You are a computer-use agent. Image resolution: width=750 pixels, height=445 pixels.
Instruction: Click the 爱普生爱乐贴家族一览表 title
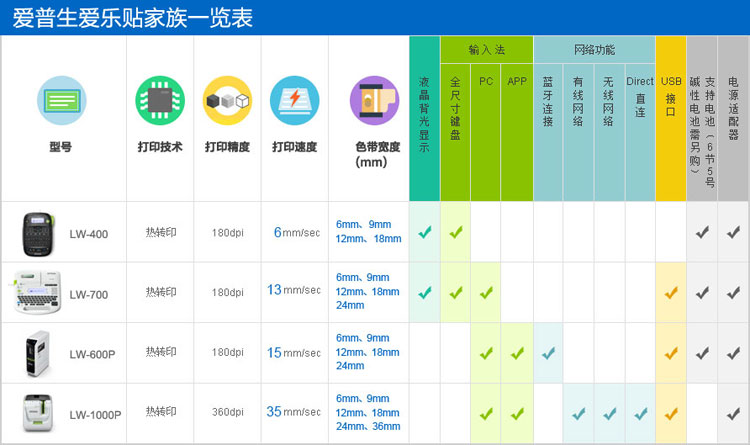[132, 18]
